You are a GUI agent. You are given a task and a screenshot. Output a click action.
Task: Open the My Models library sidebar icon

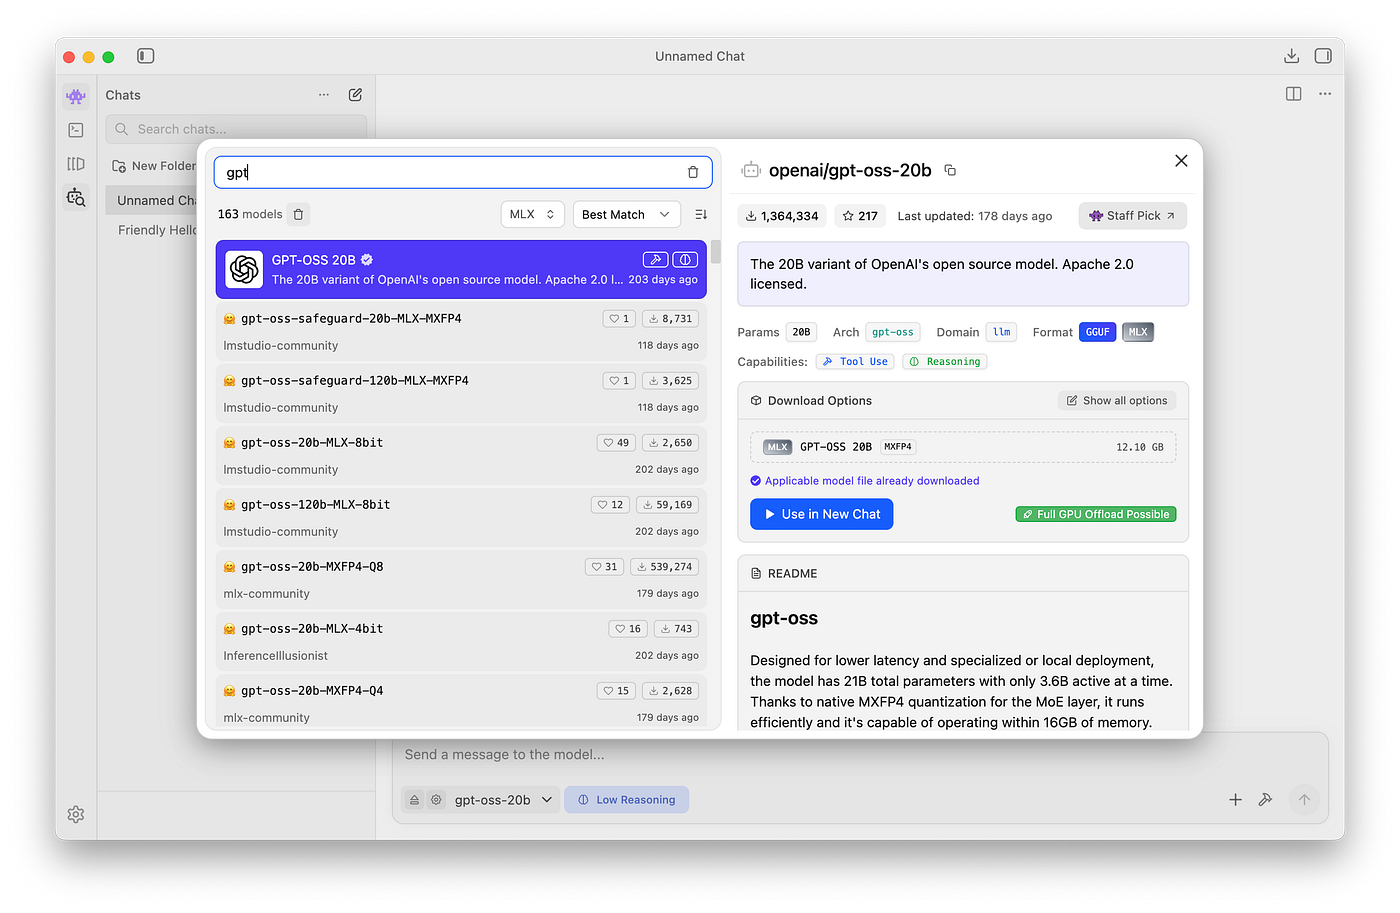click(76, 164)
